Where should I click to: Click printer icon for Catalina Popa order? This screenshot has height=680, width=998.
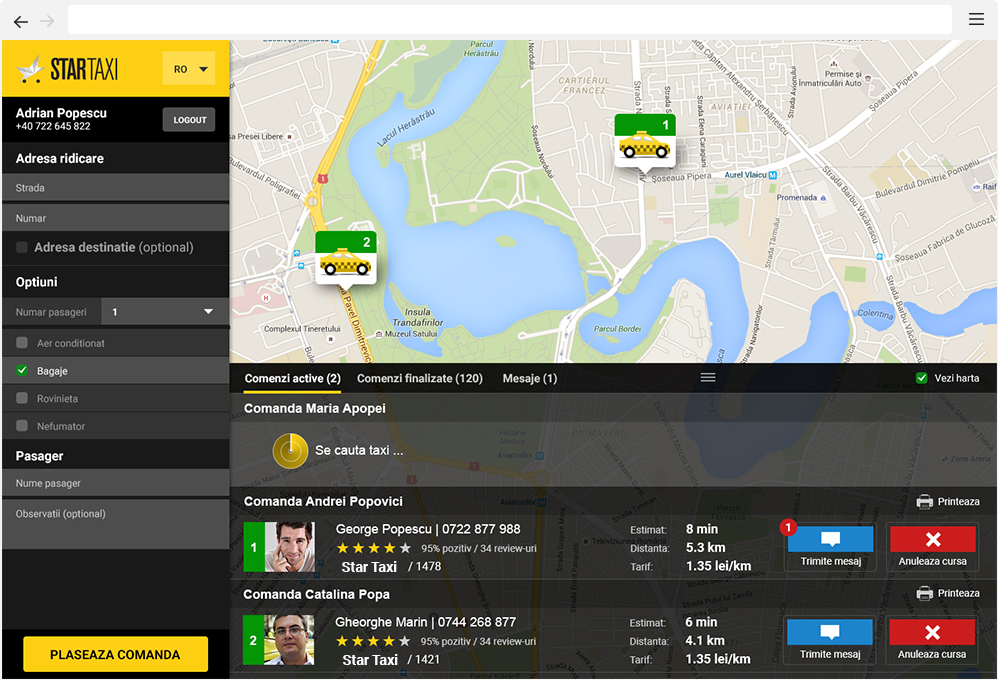(924, 593)
